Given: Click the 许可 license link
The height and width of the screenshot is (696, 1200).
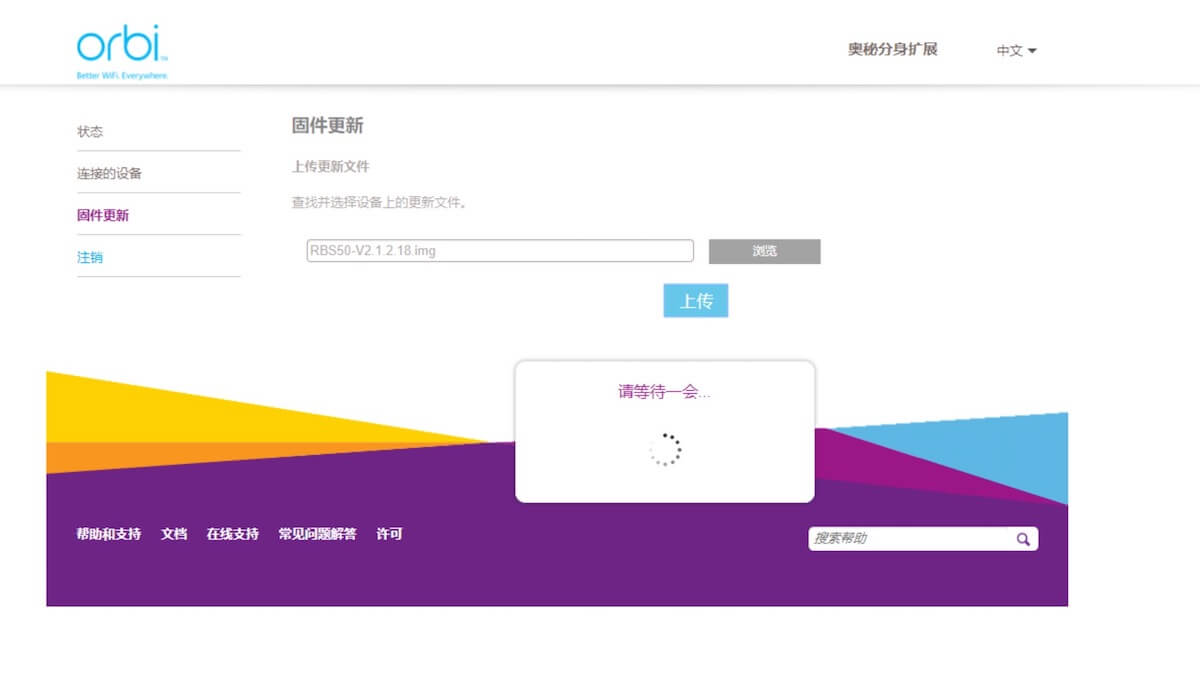Looking at the screenshot, I should [390, 534].
